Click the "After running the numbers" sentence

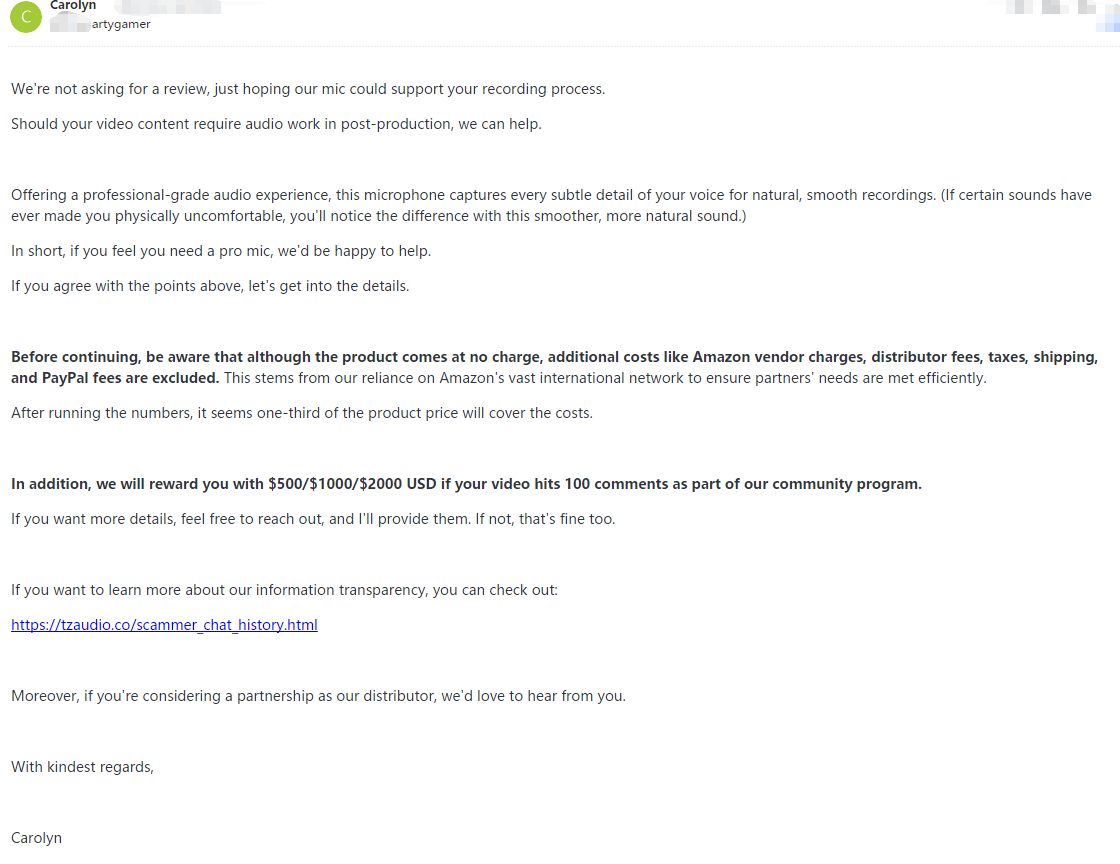click(302, 413)
